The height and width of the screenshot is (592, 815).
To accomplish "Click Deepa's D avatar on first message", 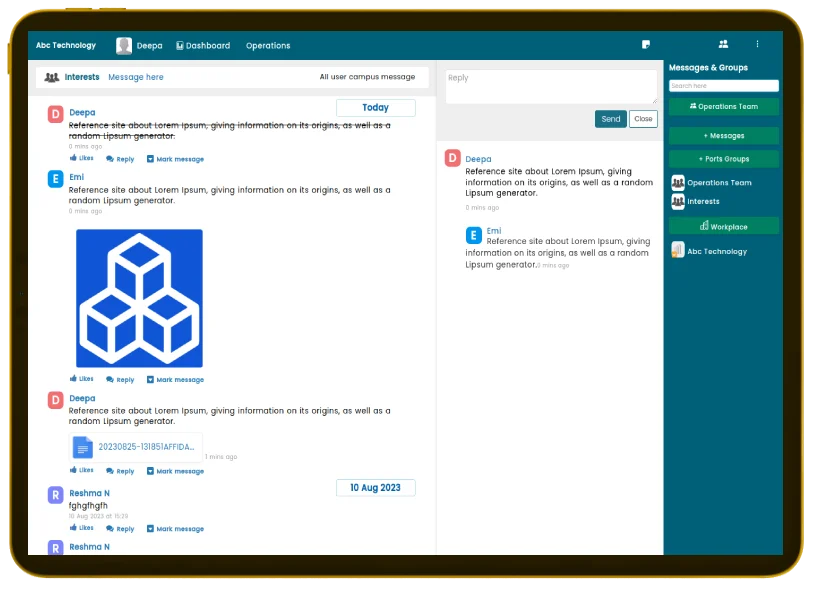I will coord(56,114).
